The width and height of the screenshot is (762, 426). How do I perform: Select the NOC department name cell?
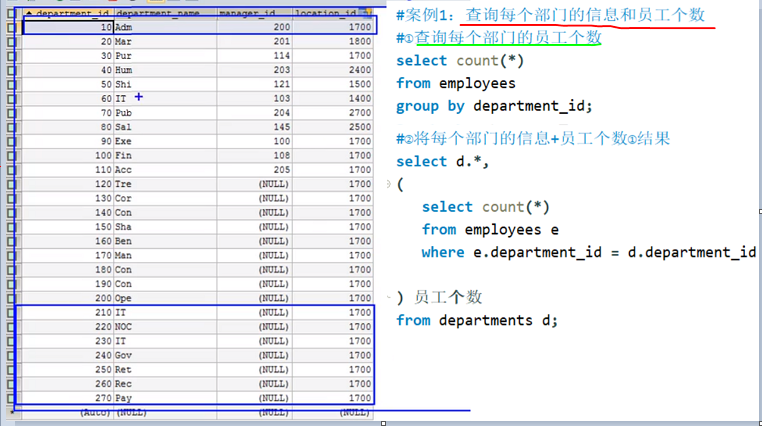pos(165,327)
